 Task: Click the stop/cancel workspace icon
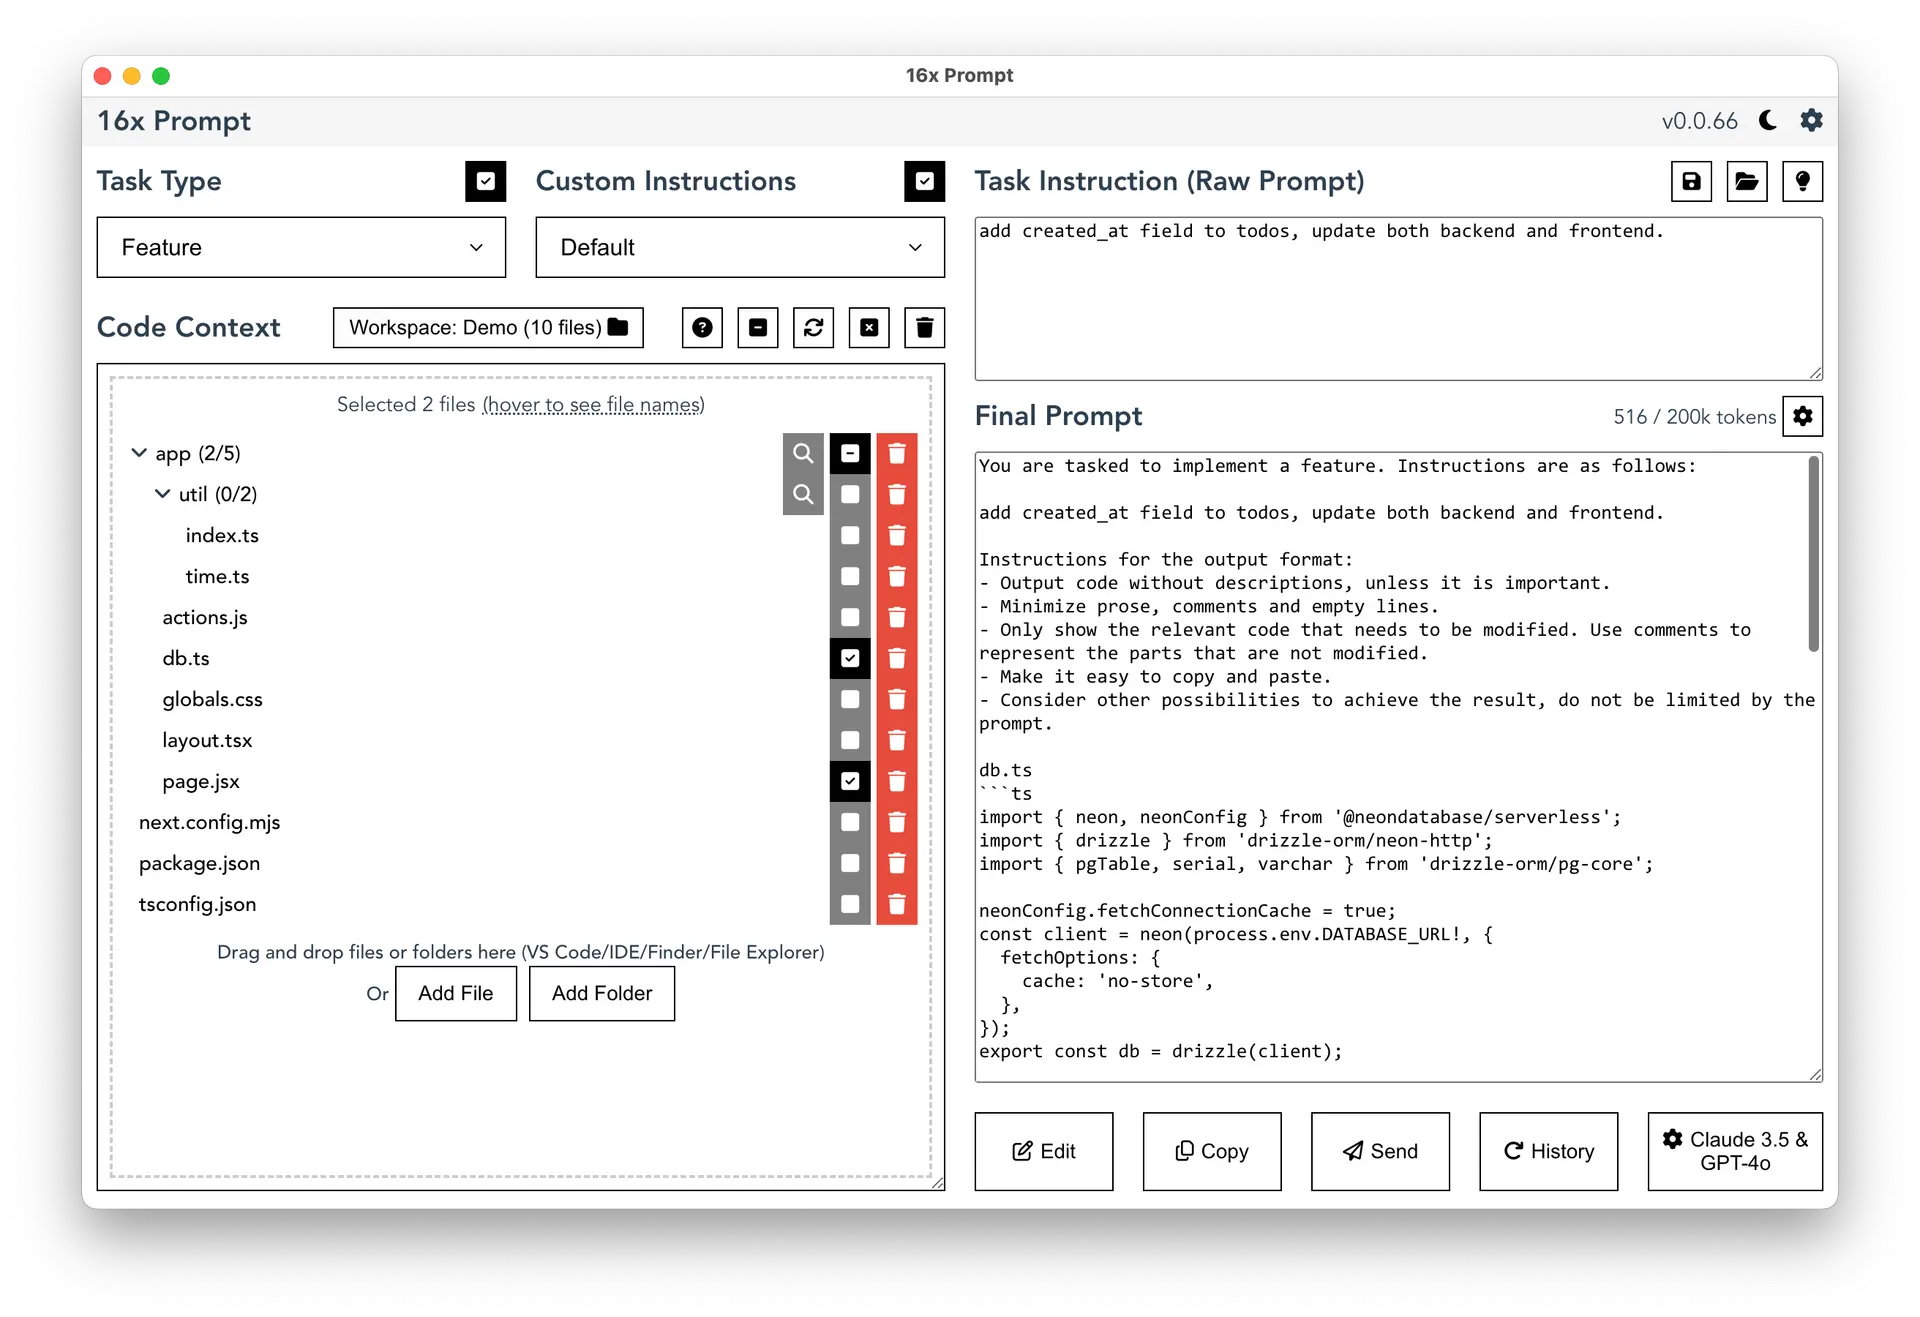[x=871, y=327]
